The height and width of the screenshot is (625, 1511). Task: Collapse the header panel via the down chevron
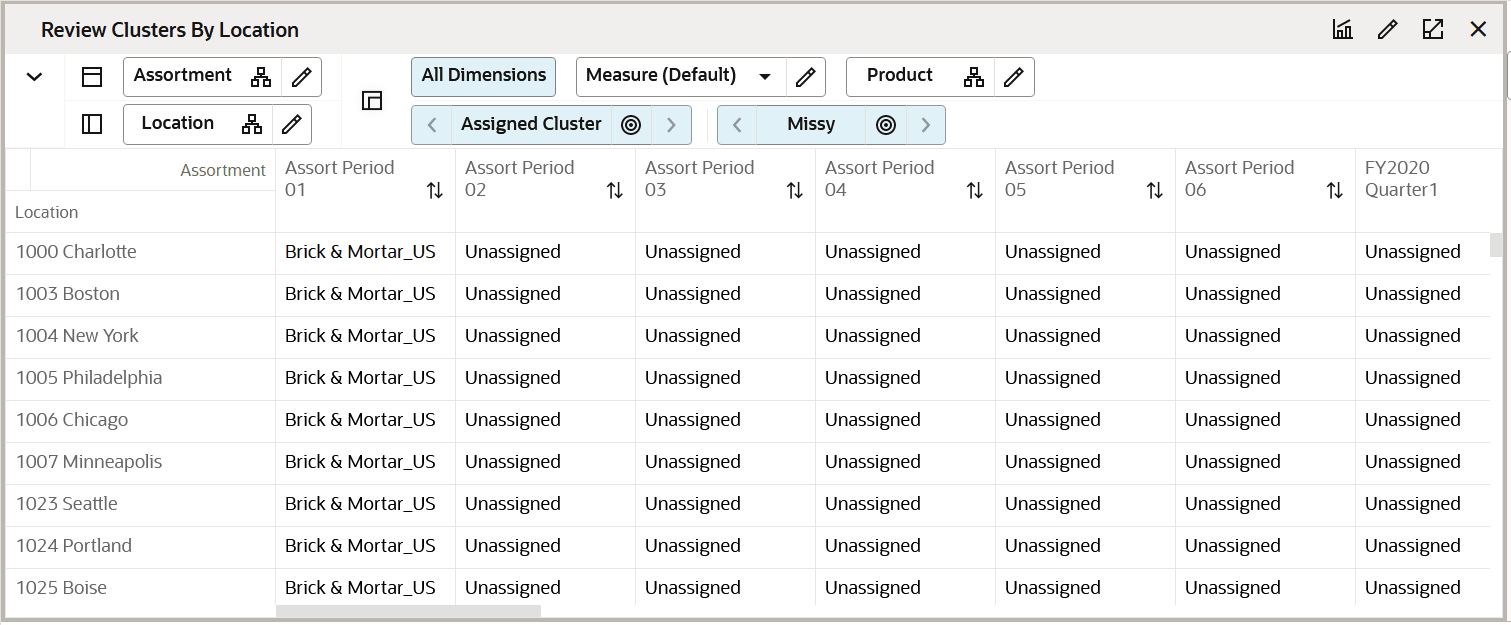(35, 76)
